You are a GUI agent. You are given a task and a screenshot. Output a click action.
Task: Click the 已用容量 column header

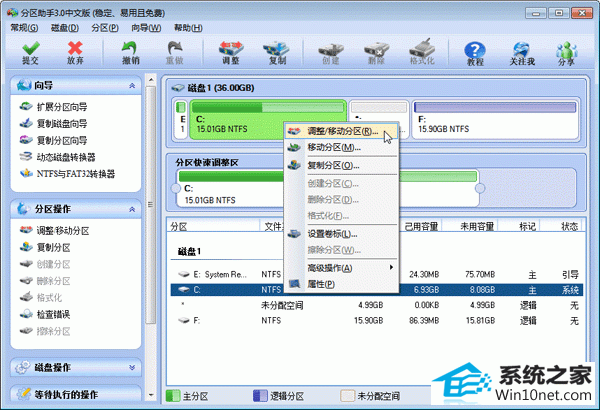(x=421, y=227)
